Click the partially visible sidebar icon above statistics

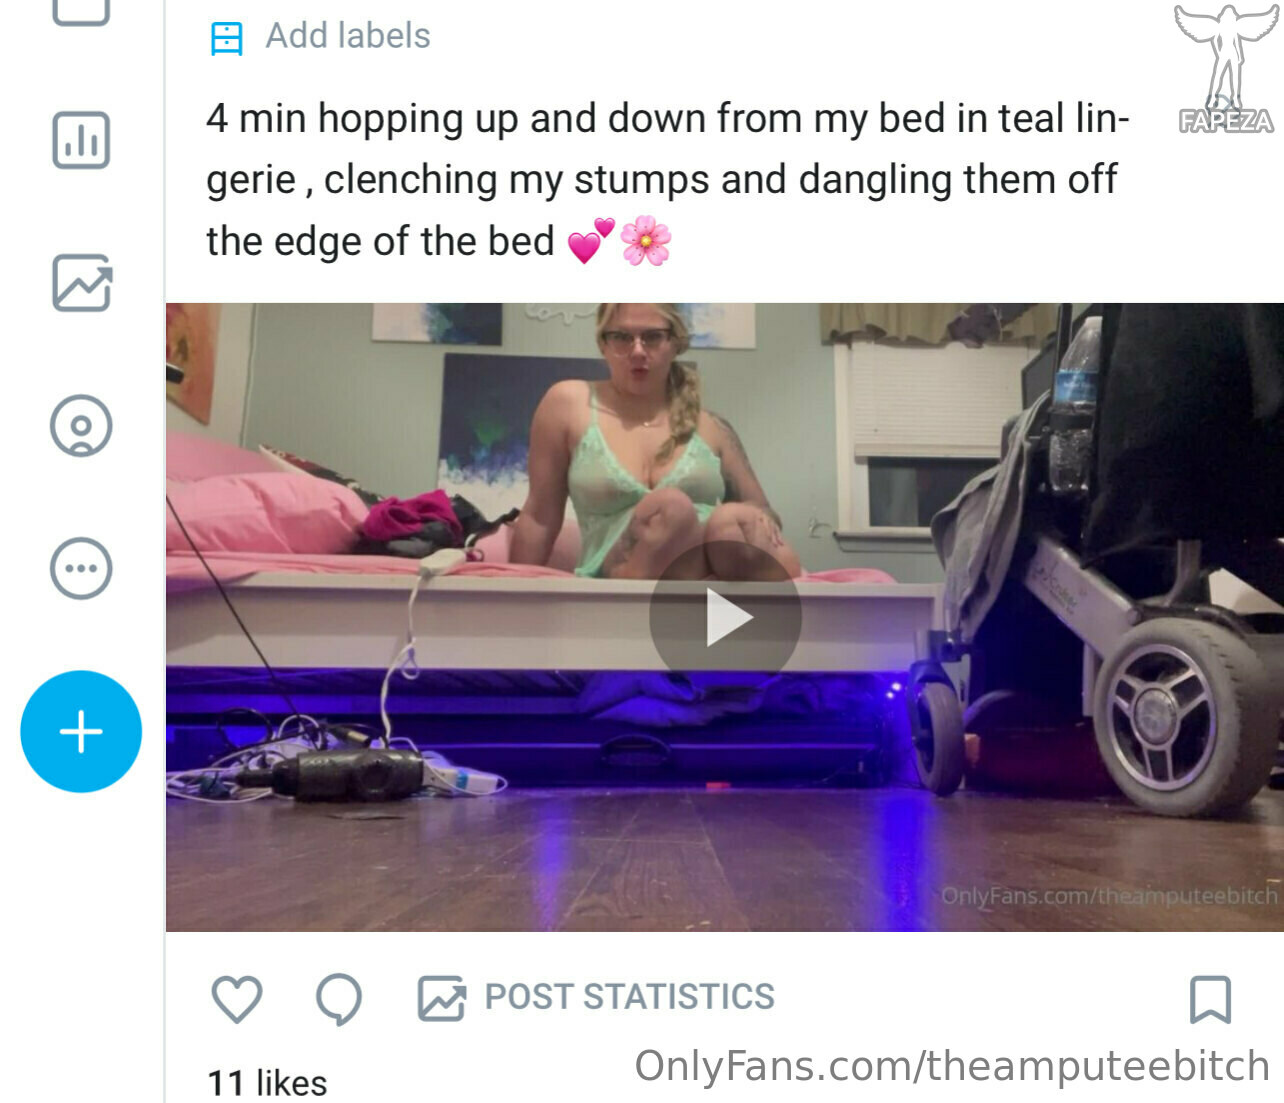[x=81, y=12]
